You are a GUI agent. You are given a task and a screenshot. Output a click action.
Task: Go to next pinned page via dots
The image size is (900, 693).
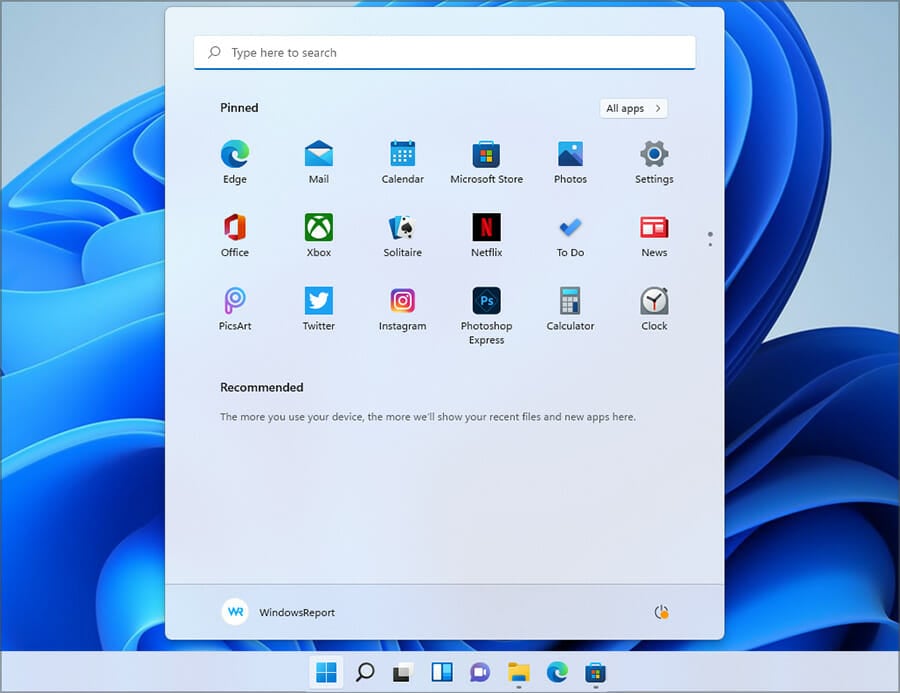coord(710,245)
